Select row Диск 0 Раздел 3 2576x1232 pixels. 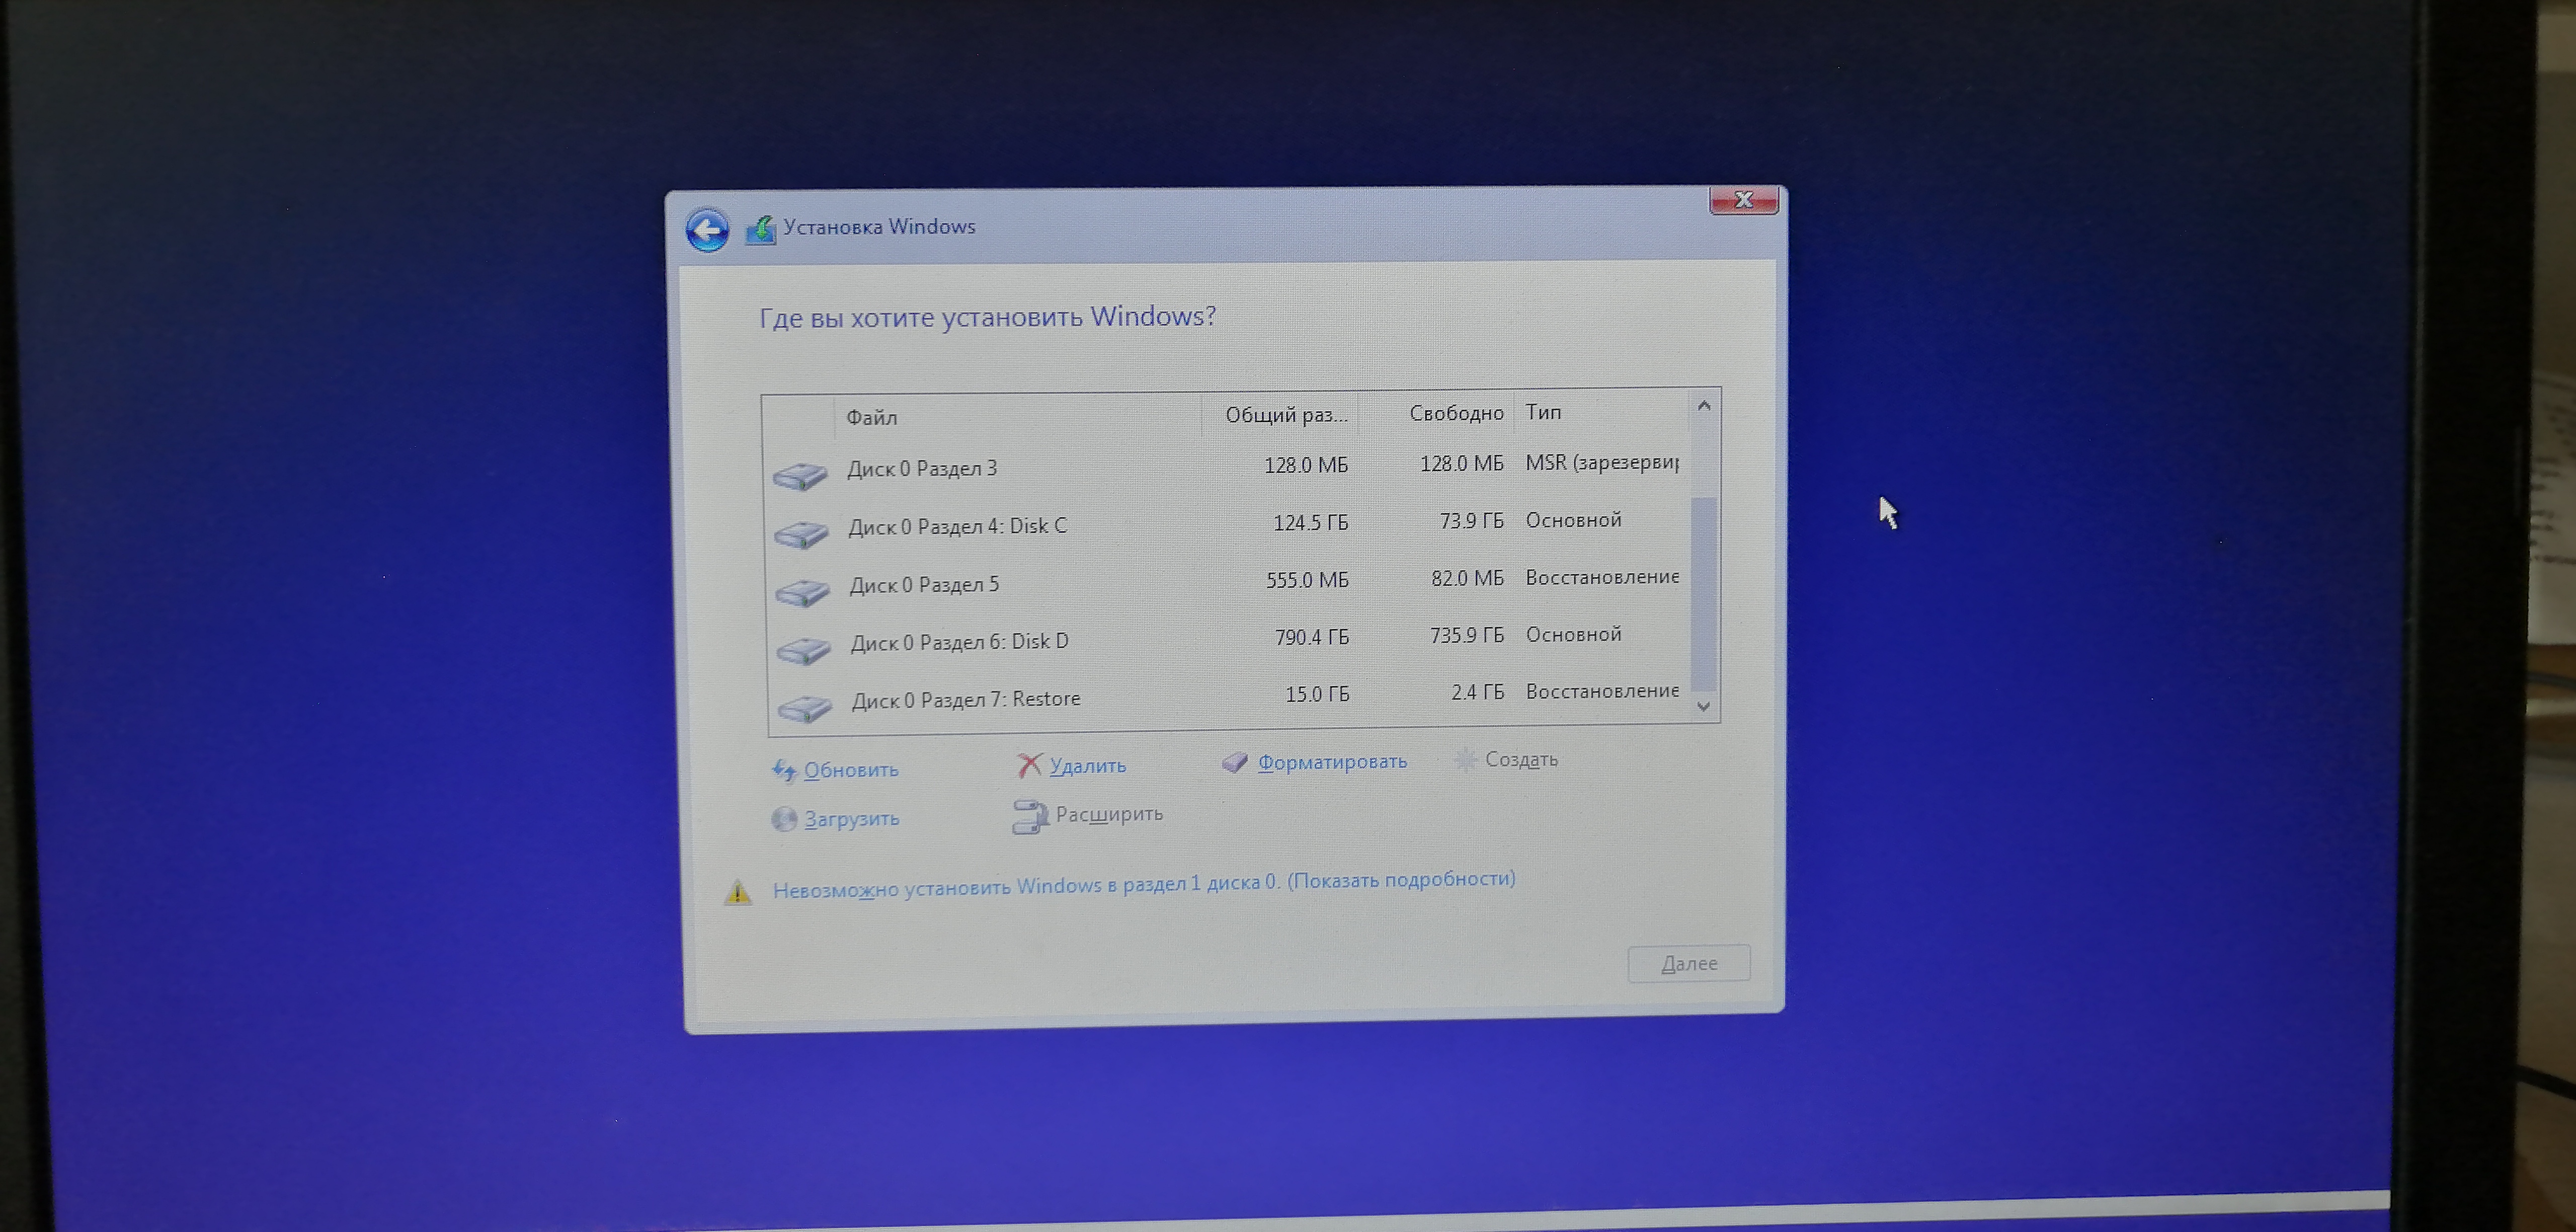coord(1227,467)
